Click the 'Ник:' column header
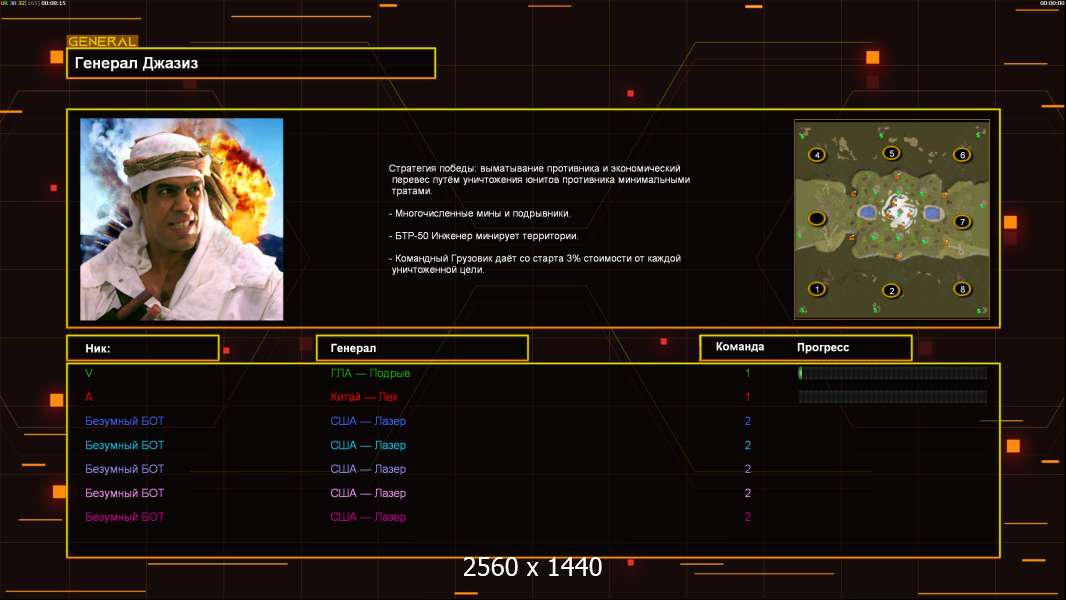Image resolution: width=1066 pixels, height=600 pixels. pyautogui.click(x=143, y=348)
